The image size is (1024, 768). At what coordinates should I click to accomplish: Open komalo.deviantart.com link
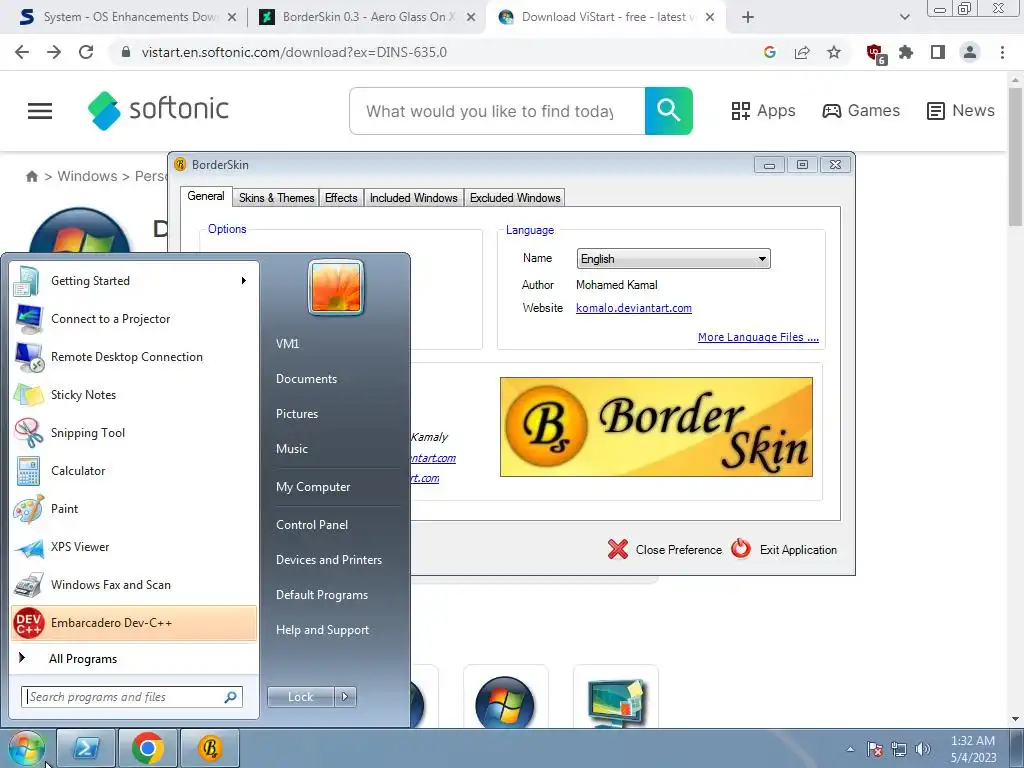[x=633, y=308]
